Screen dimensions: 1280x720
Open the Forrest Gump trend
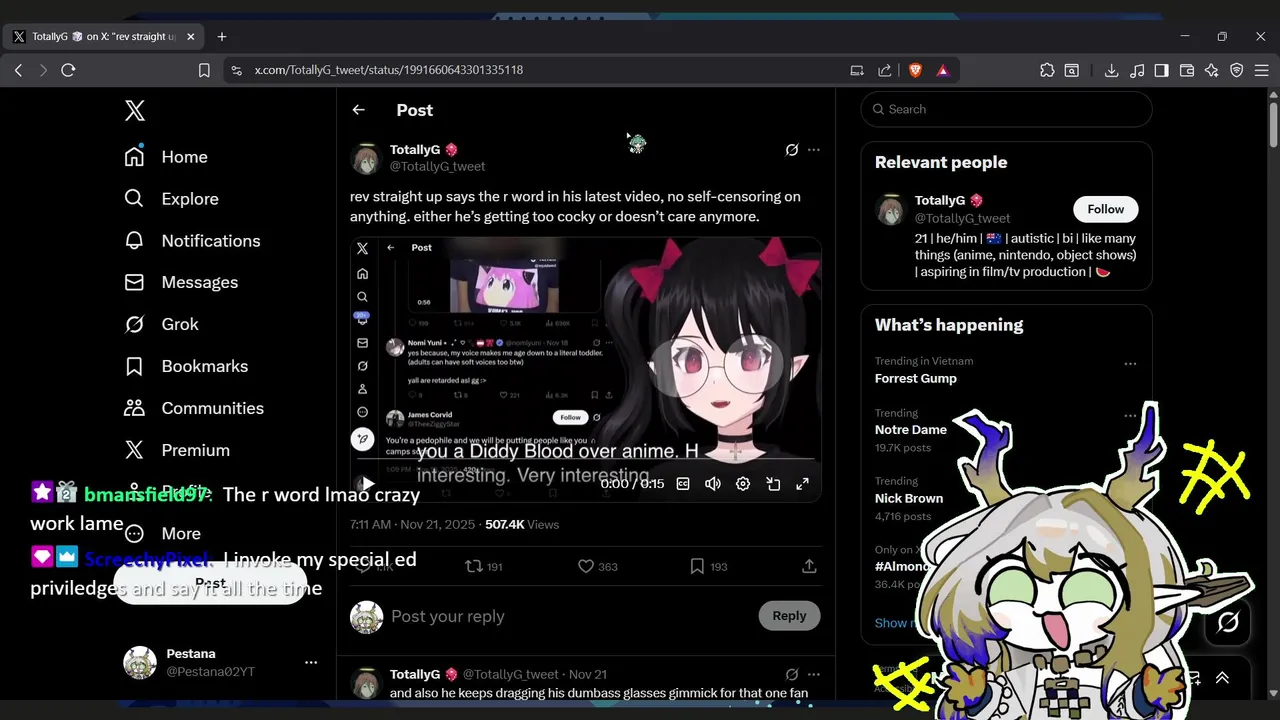(x=916, y=378)
